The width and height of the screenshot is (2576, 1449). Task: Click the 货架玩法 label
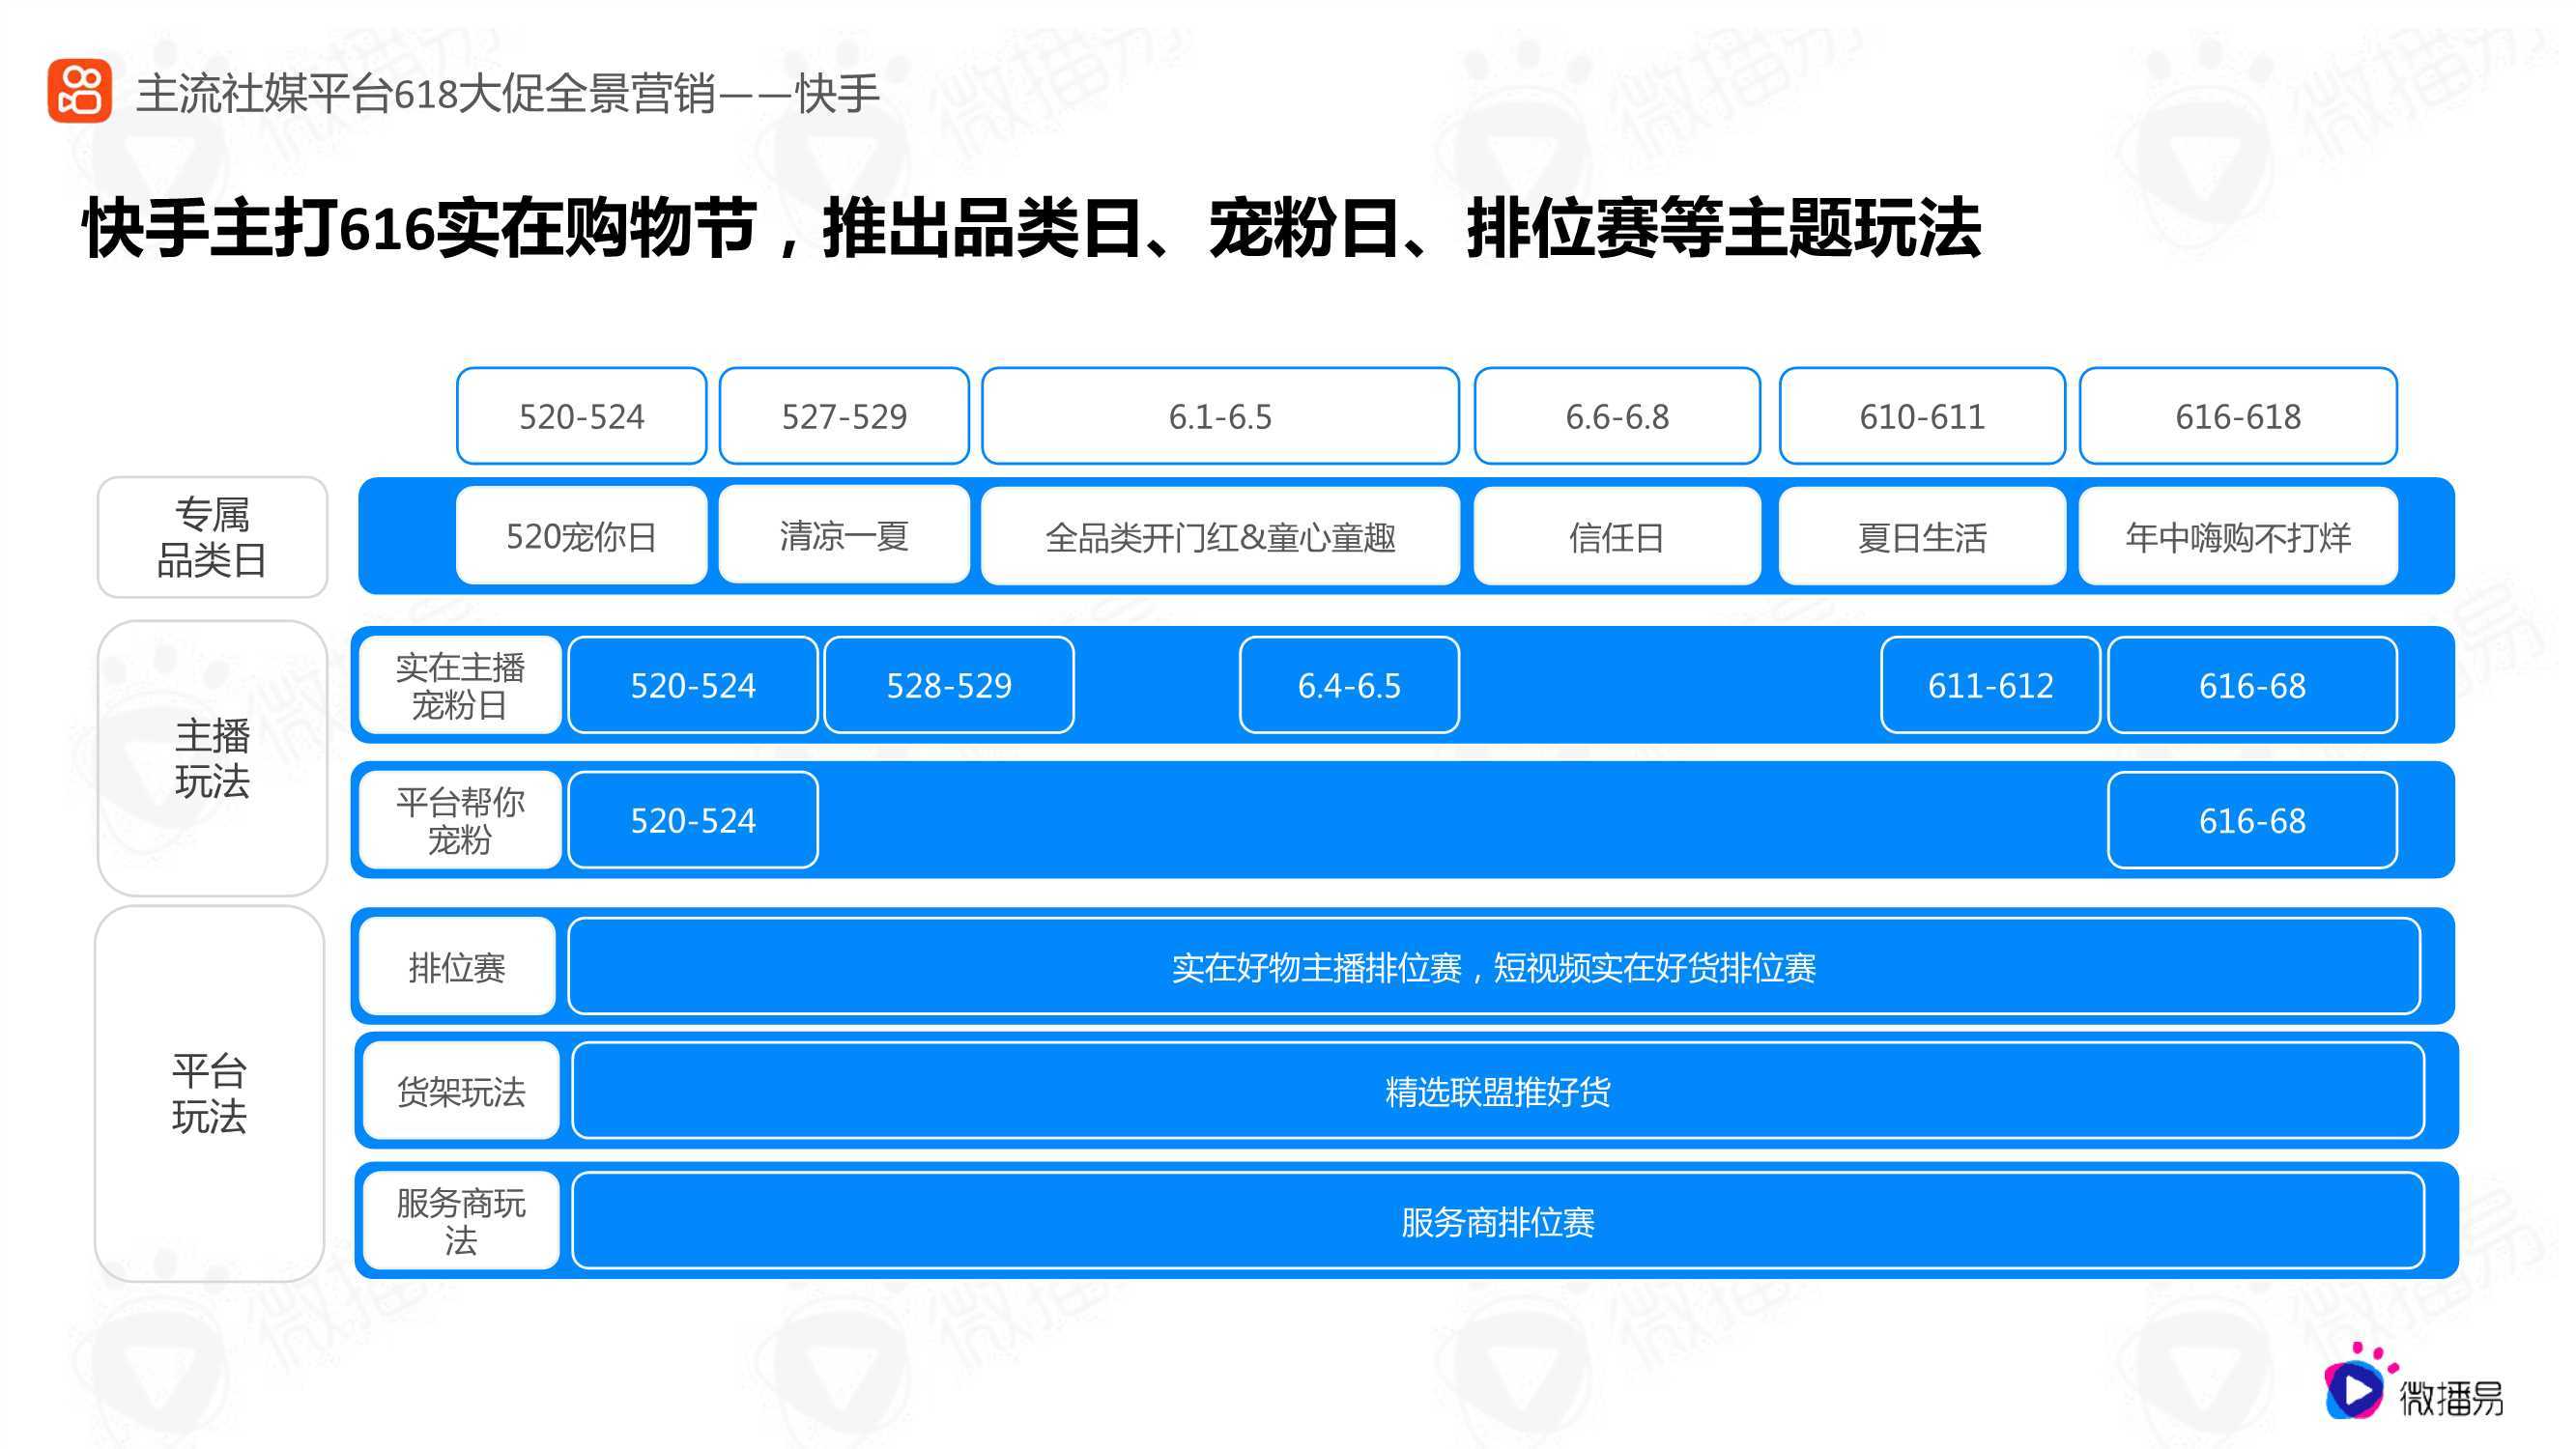point(461,1090)
